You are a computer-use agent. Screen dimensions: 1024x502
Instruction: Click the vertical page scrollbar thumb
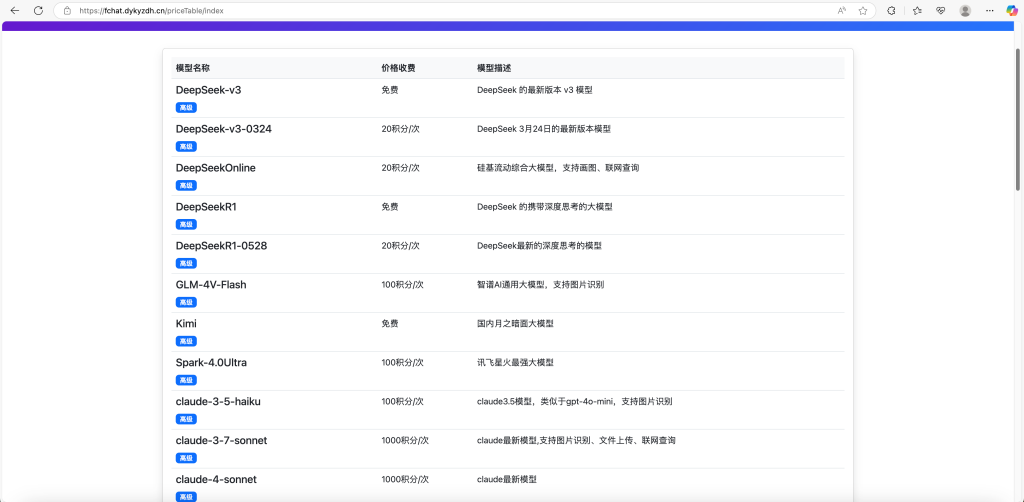click(1017, 119)
